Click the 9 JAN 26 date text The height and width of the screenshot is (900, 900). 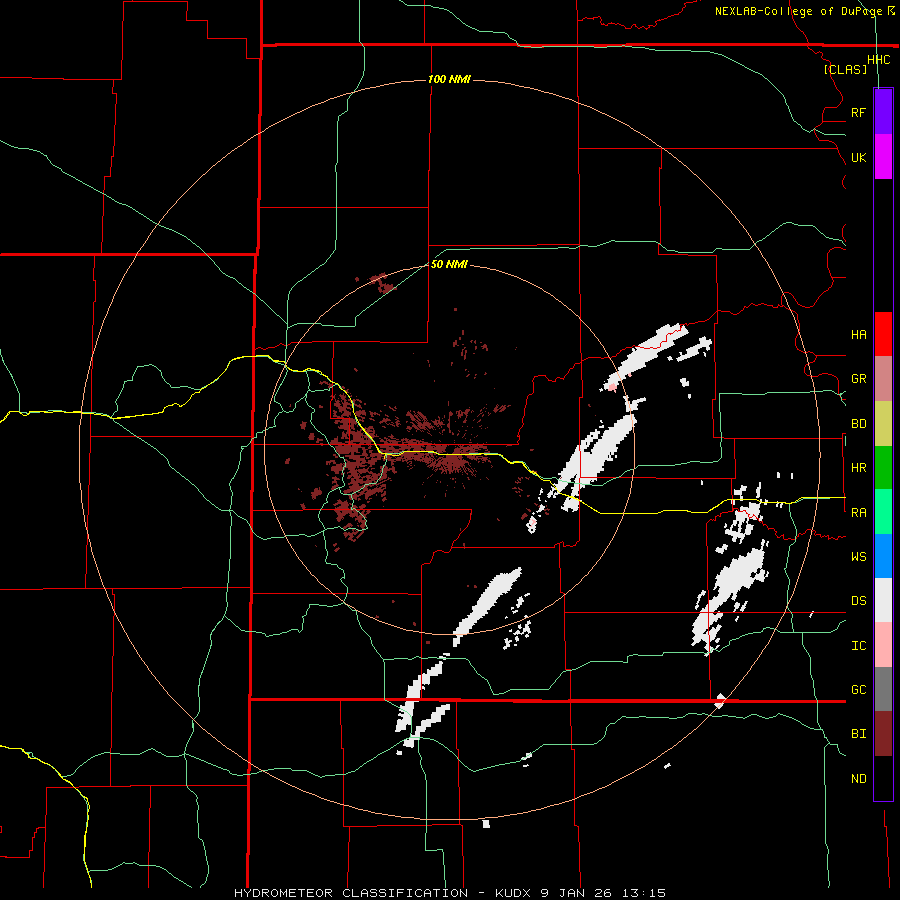click(x=576, y=893)
